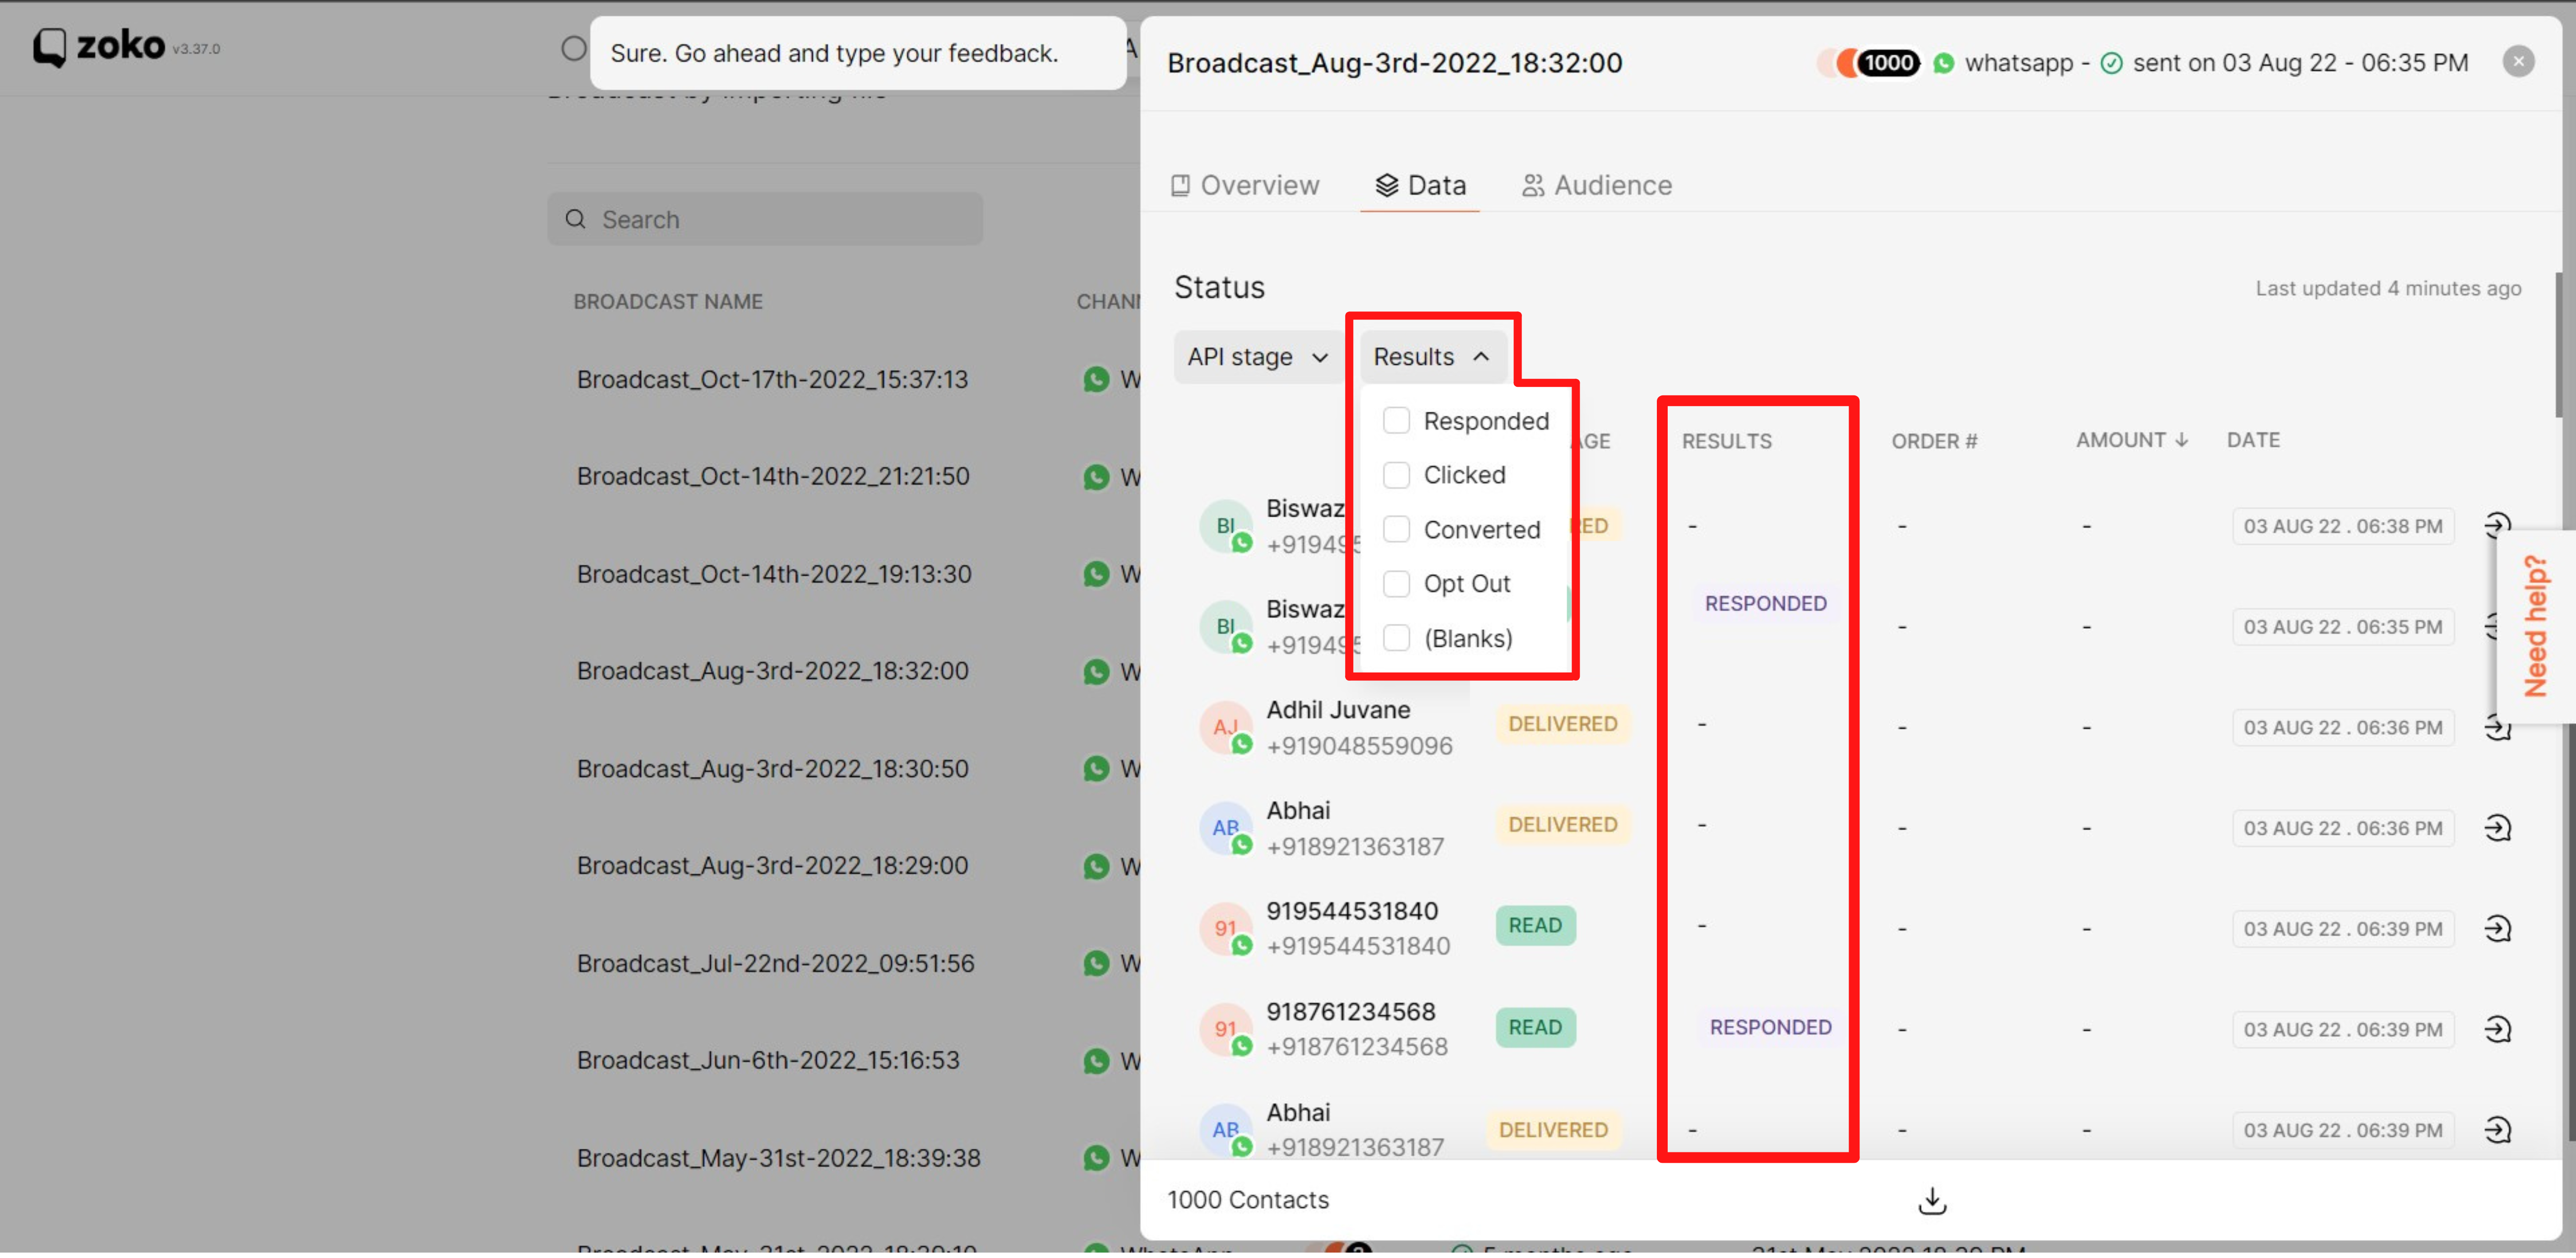
Task: Click the Order # column header
Action: click(x=1934, y=441)
